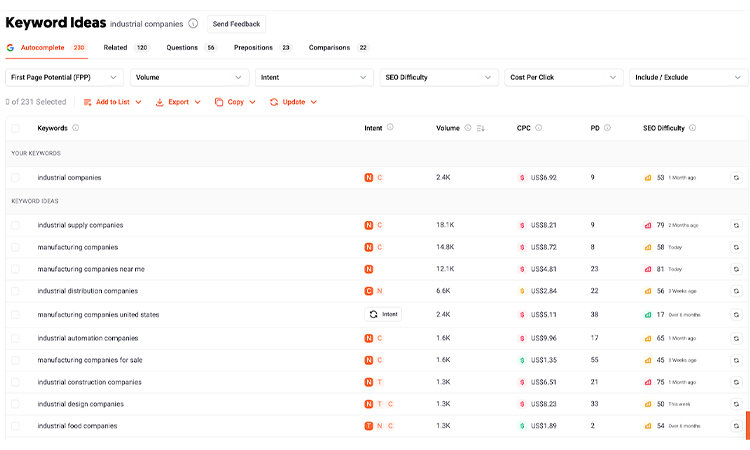Open the 'industrial supply companies' keyword link
750x450 pixels.
[x=80, y=225]
